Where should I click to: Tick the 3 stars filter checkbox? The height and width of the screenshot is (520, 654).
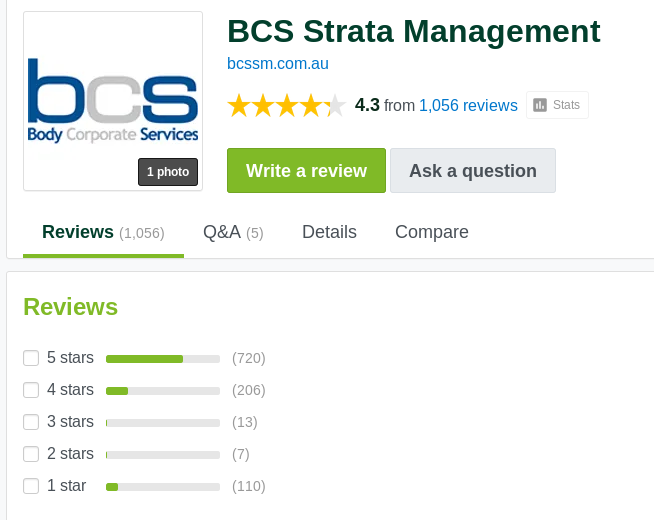[x=31, y=422]
